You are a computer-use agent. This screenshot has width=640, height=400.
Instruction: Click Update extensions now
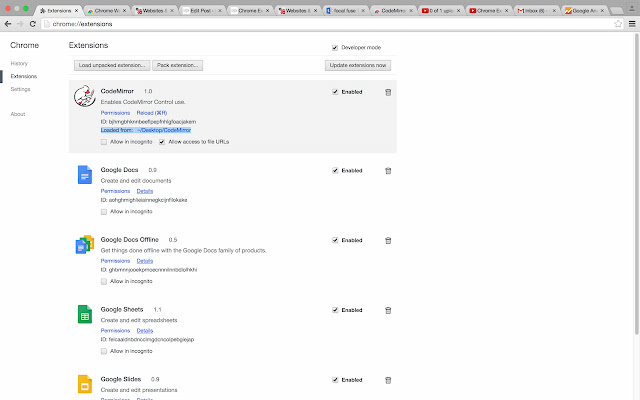(358, 65)
